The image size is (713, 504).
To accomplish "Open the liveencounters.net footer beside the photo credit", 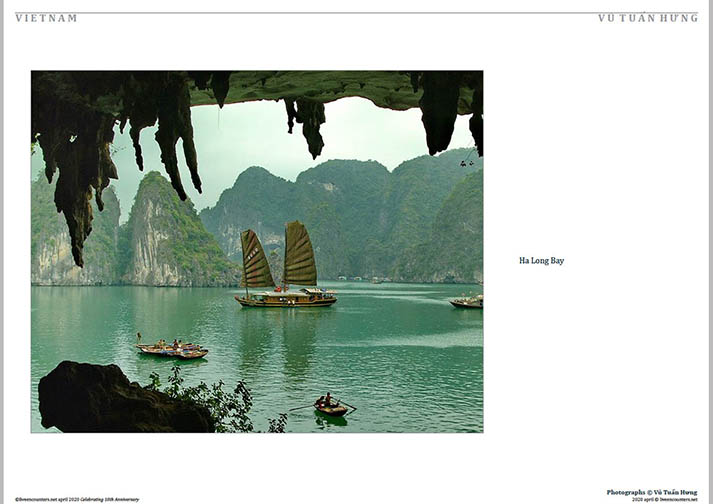I will [665, 499].
